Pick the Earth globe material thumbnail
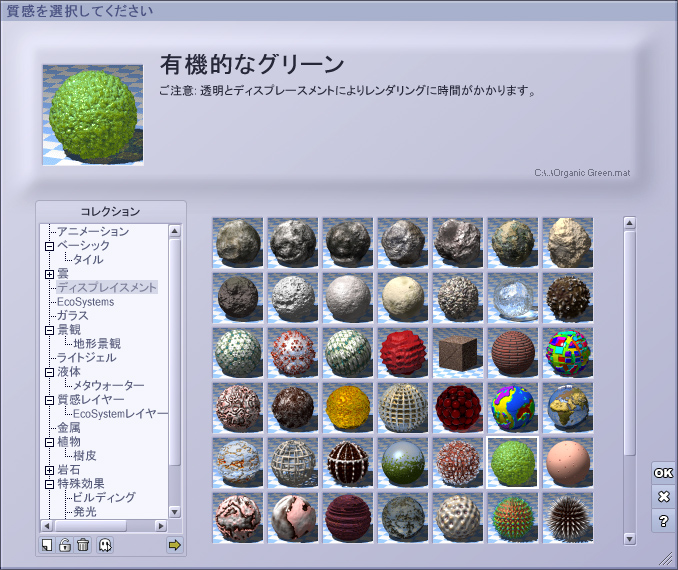 click(568, 406)
